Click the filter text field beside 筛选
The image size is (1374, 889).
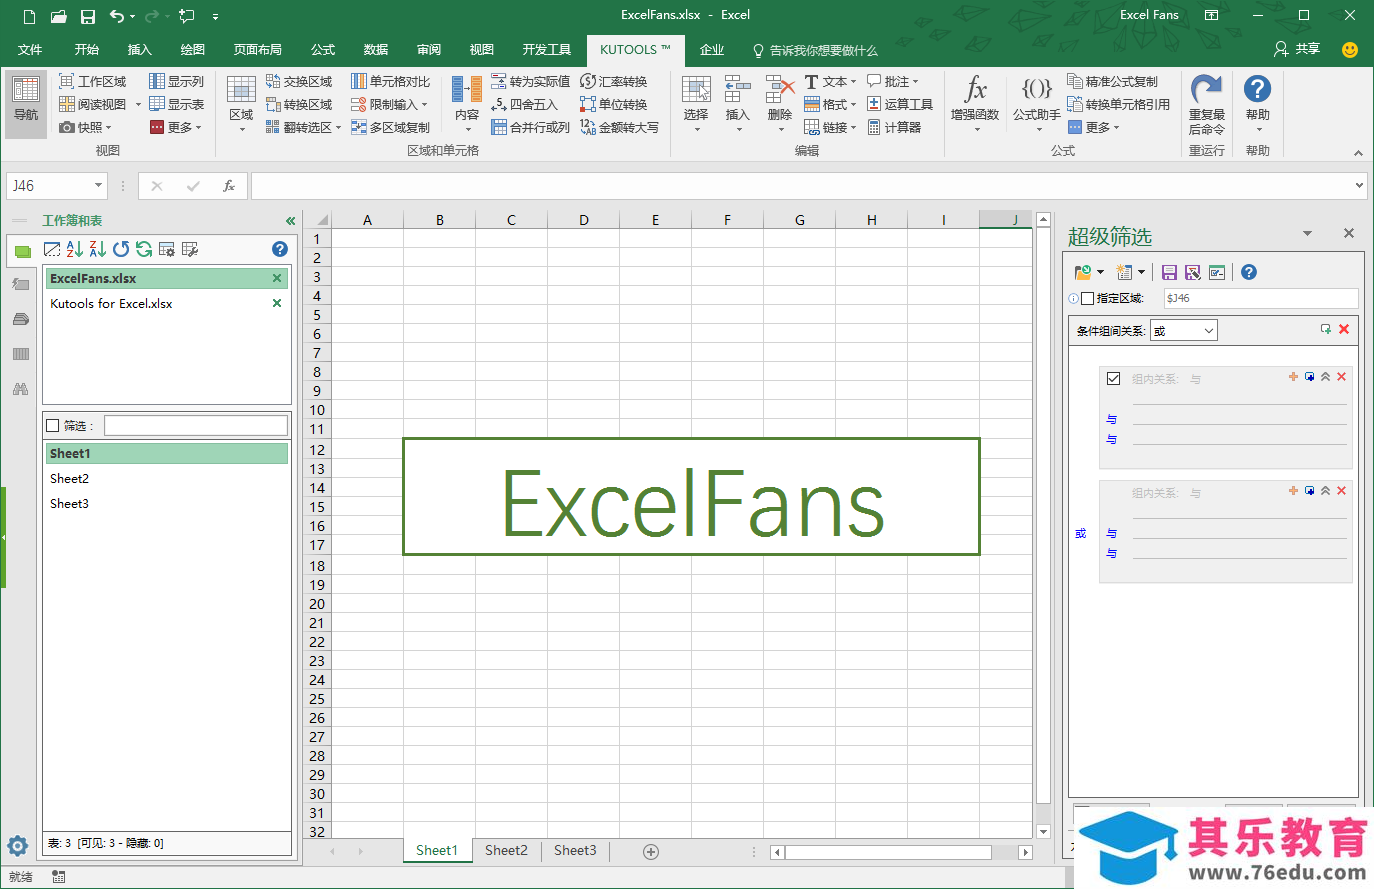click(196, 426)
